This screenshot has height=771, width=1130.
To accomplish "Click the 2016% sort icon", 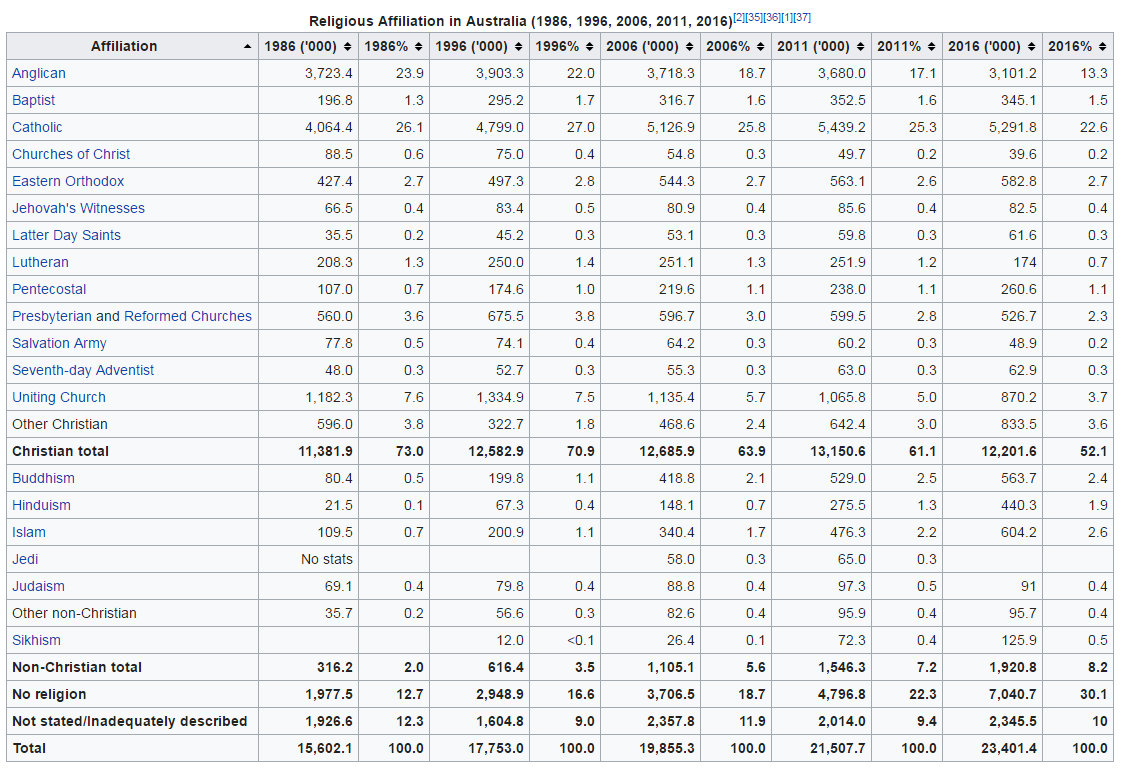I will click(x=1101, y=47).
